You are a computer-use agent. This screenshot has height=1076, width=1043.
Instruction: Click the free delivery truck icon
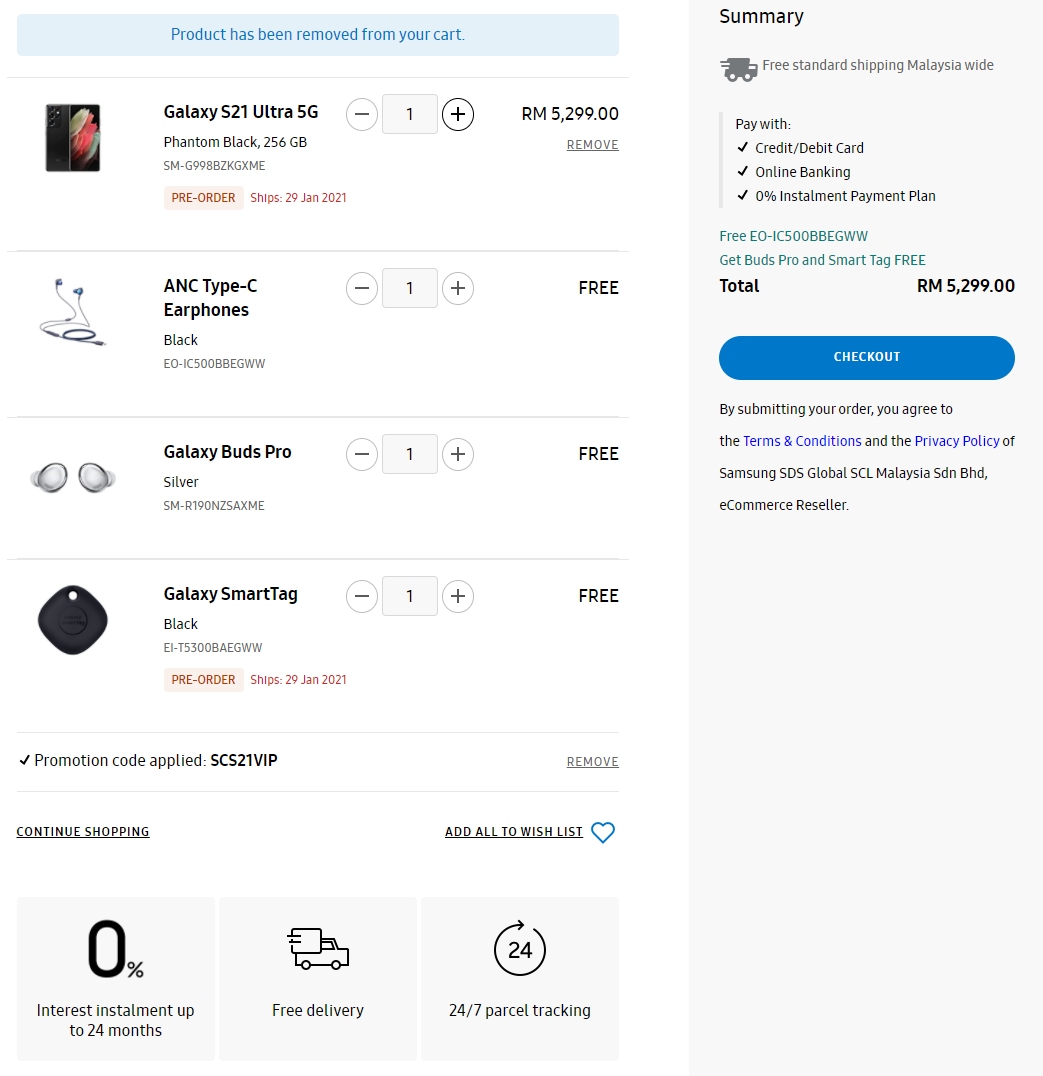(319, 948)
